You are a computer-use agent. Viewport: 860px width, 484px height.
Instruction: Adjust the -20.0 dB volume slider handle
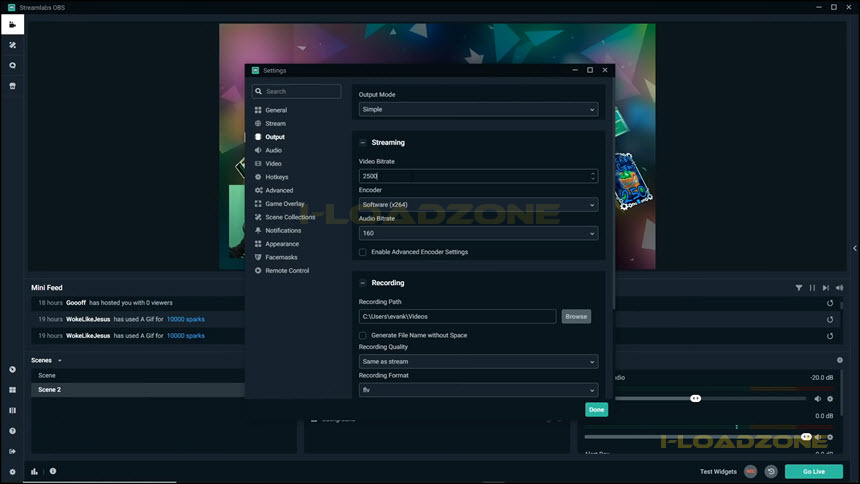695,398
